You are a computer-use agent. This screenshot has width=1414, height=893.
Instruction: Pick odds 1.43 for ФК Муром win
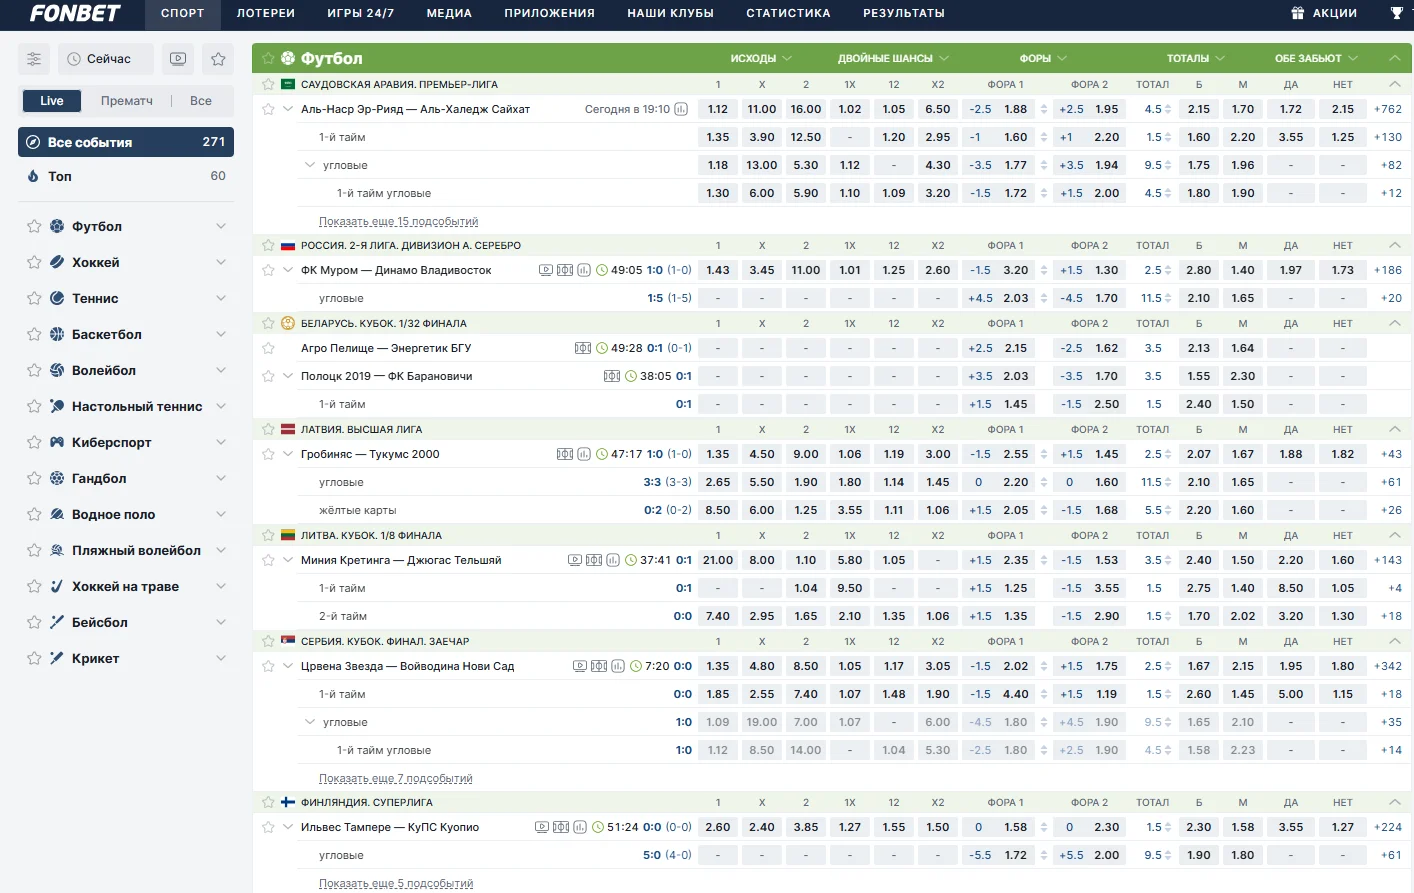click(718, 270)
